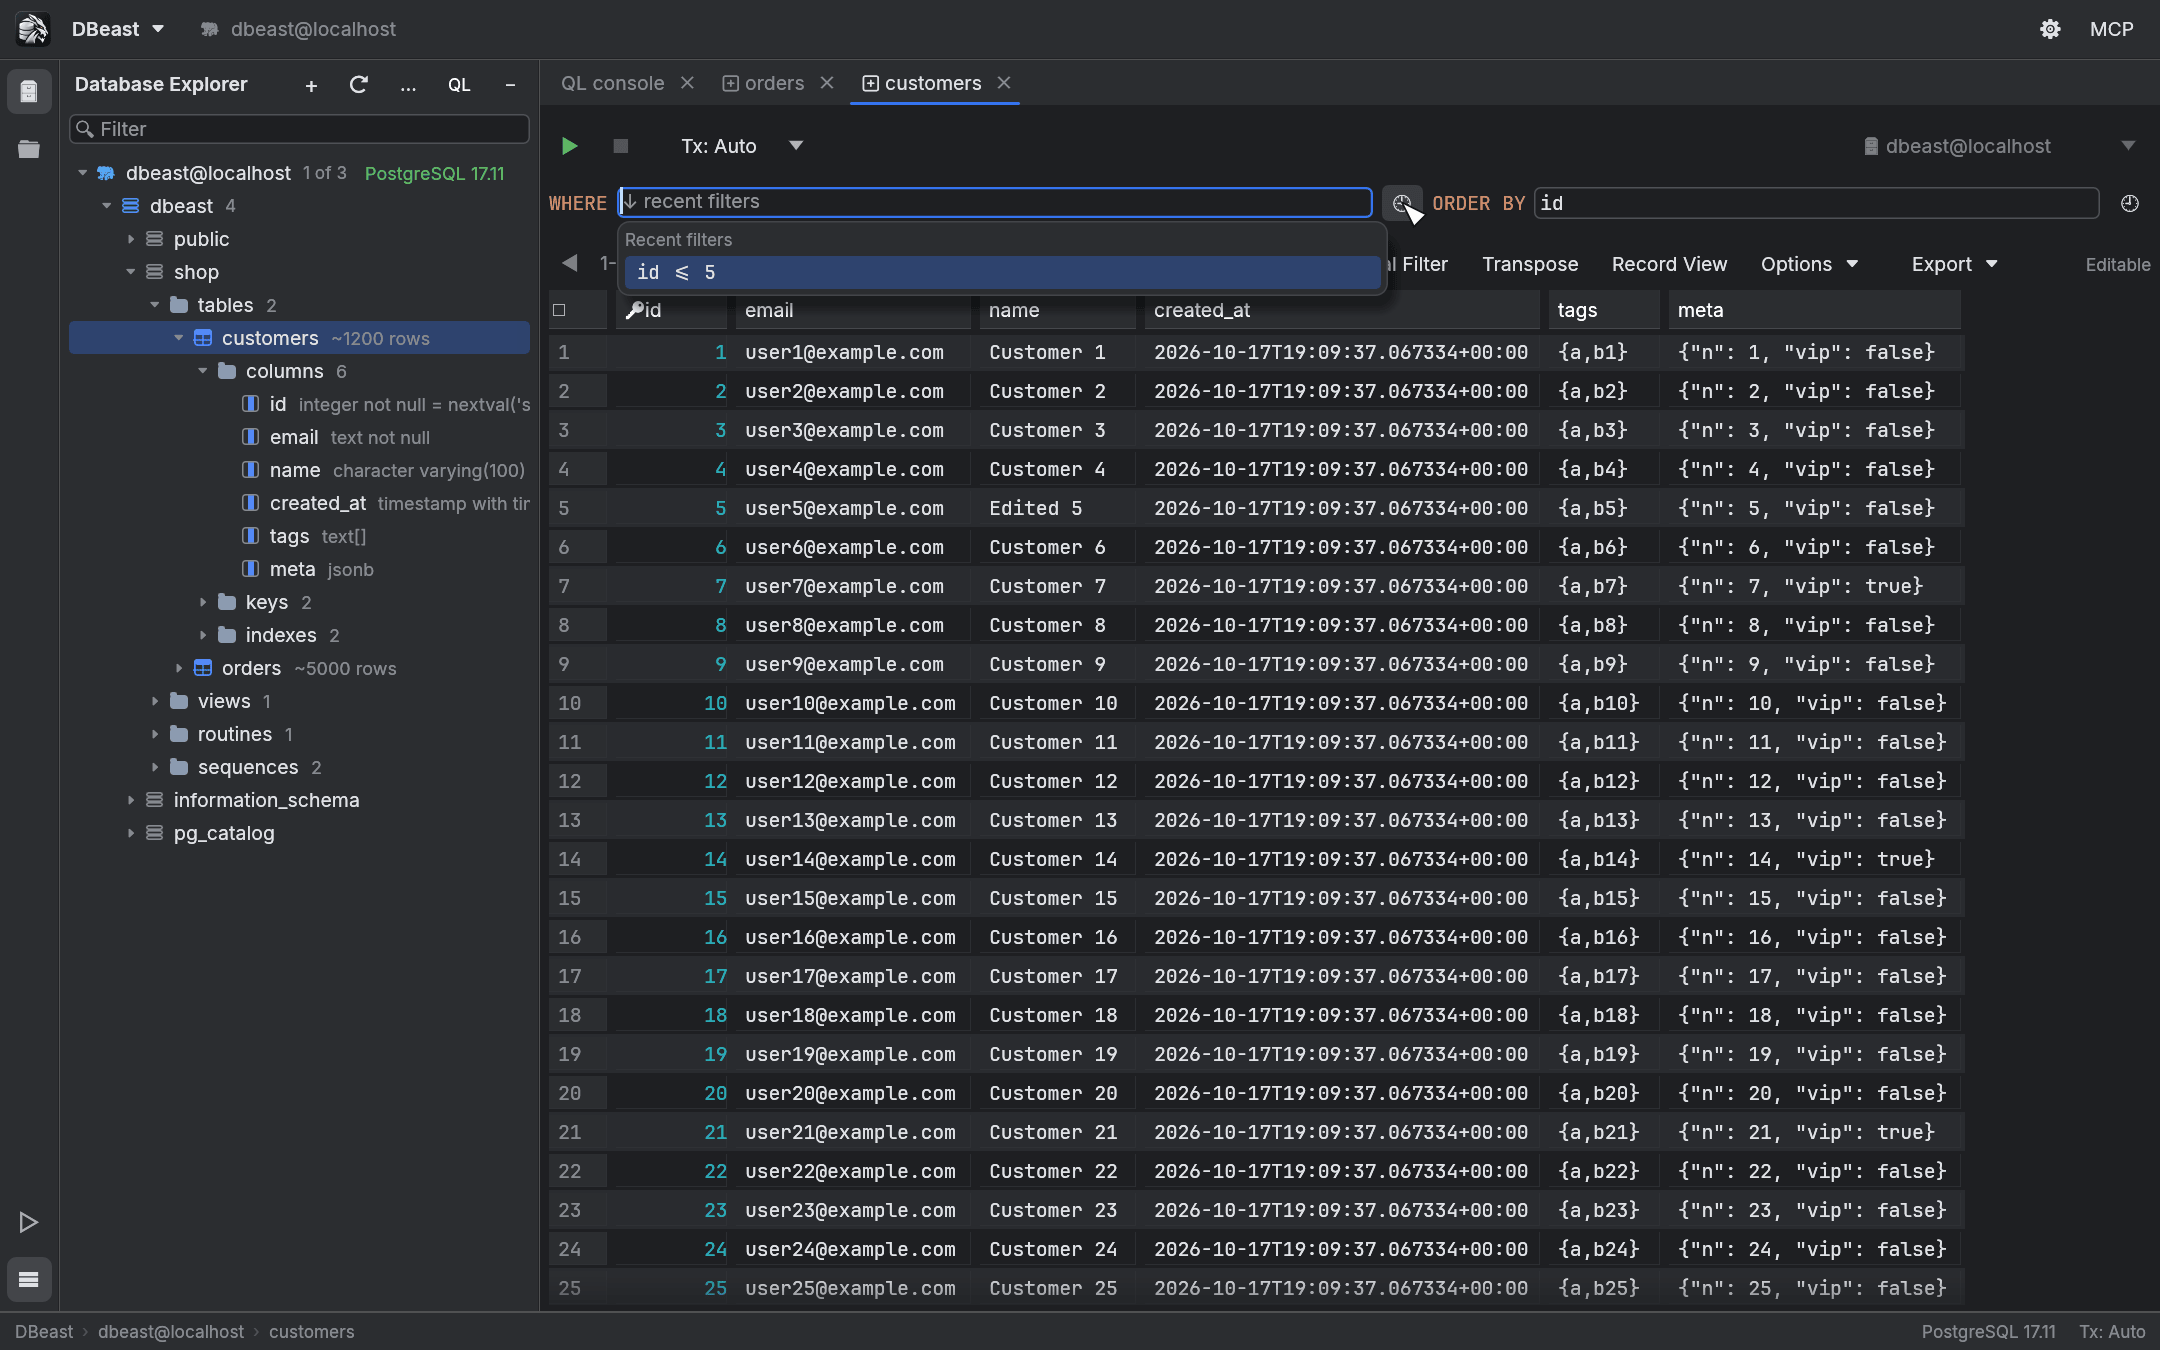Close the customers tab
The width and height of the screenshot is (2160, 1350).
coord(1004,83)
